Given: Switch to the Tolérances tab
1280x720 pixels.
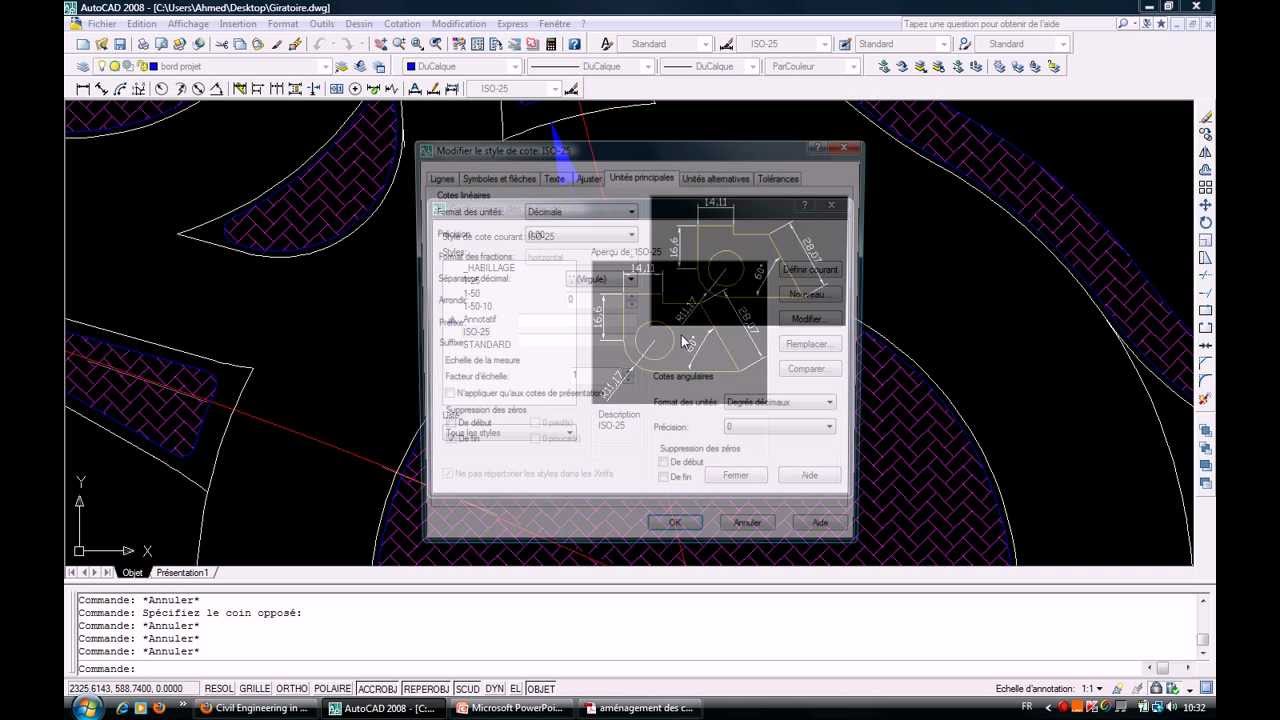Looking at the screenshot, I should pos(778,179).
